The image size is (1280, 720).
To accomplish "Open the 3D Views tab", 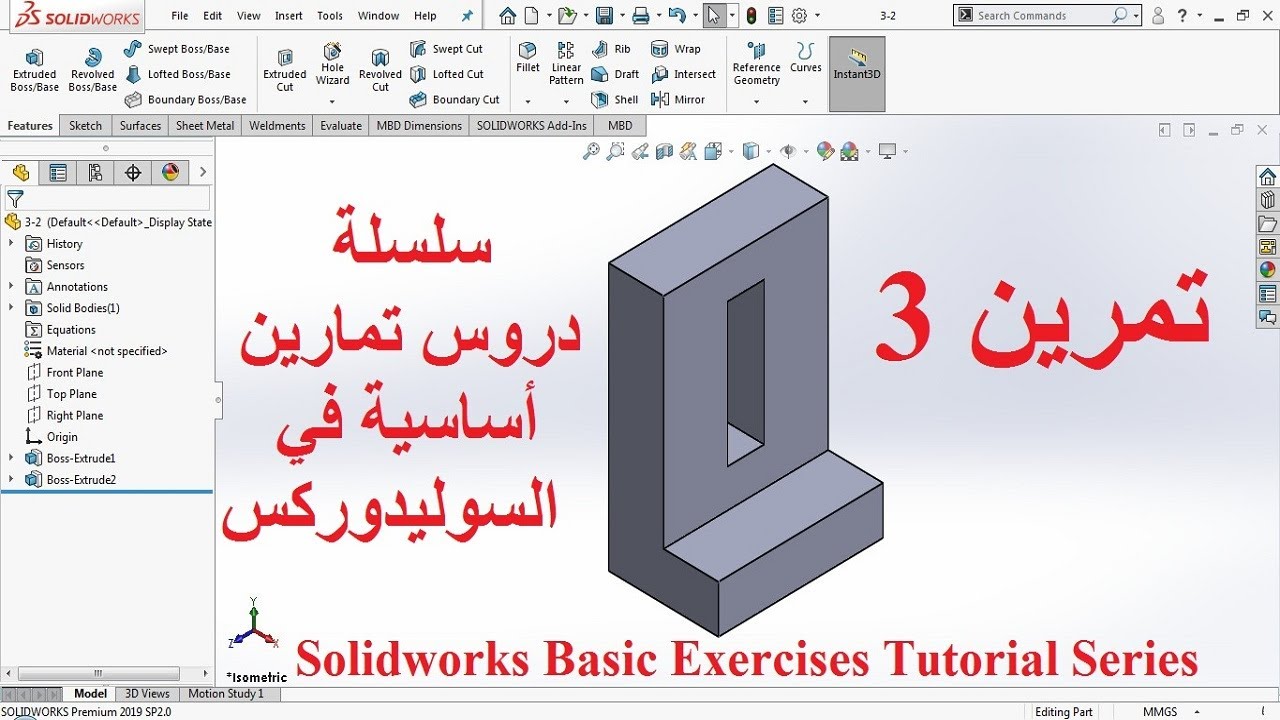I will click(x=147, y=693).
